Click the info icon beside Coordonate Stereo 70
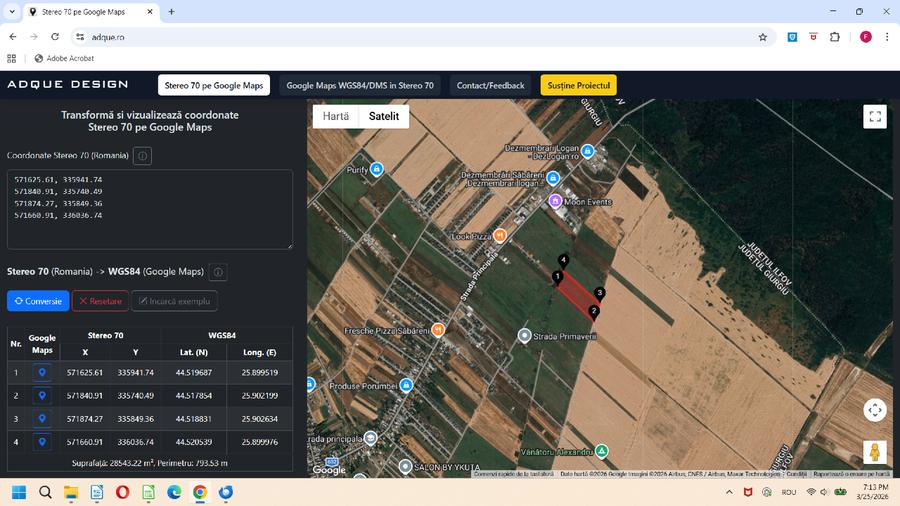This screenshot has width=900, height=506. point(142,156)
